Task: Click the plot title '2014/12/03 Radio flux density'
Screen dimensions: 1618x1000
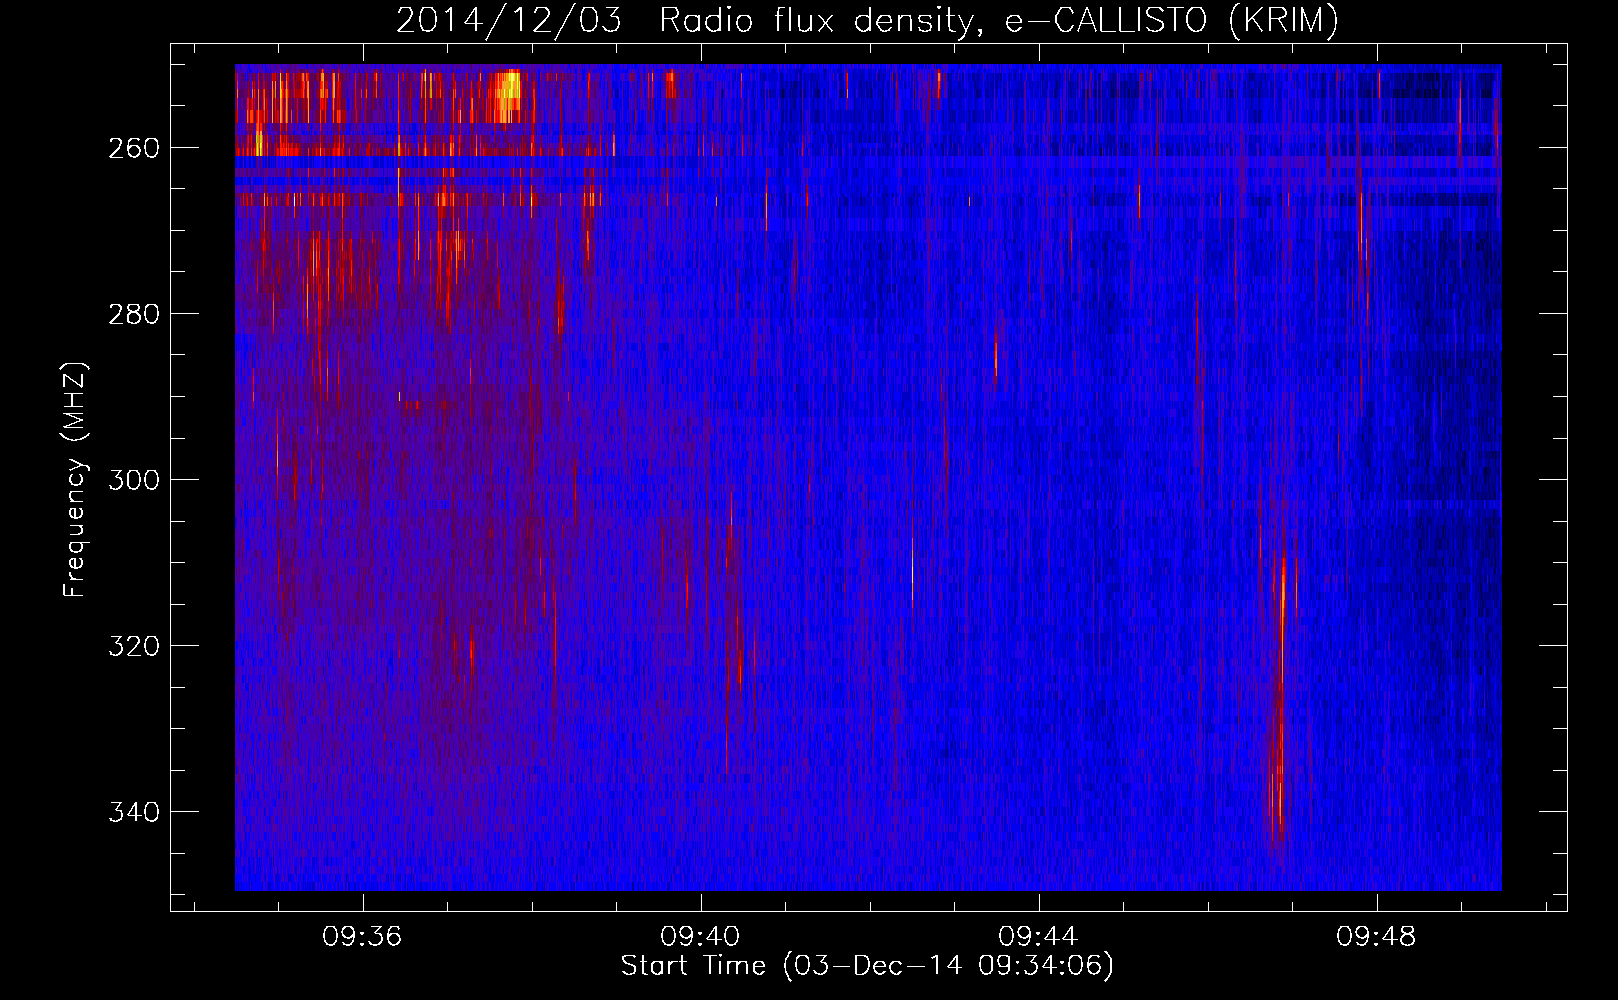Action: [867, 21]
